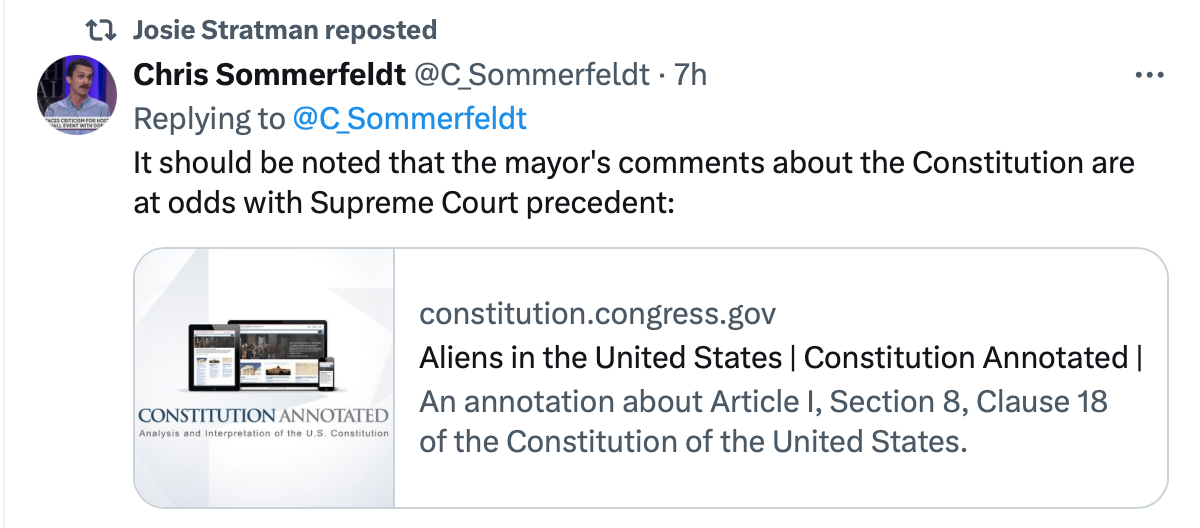The image size is (1200, 528).
Task: Click the "of the Constitution of the United States" line
Action: click(x=693, y=441)
